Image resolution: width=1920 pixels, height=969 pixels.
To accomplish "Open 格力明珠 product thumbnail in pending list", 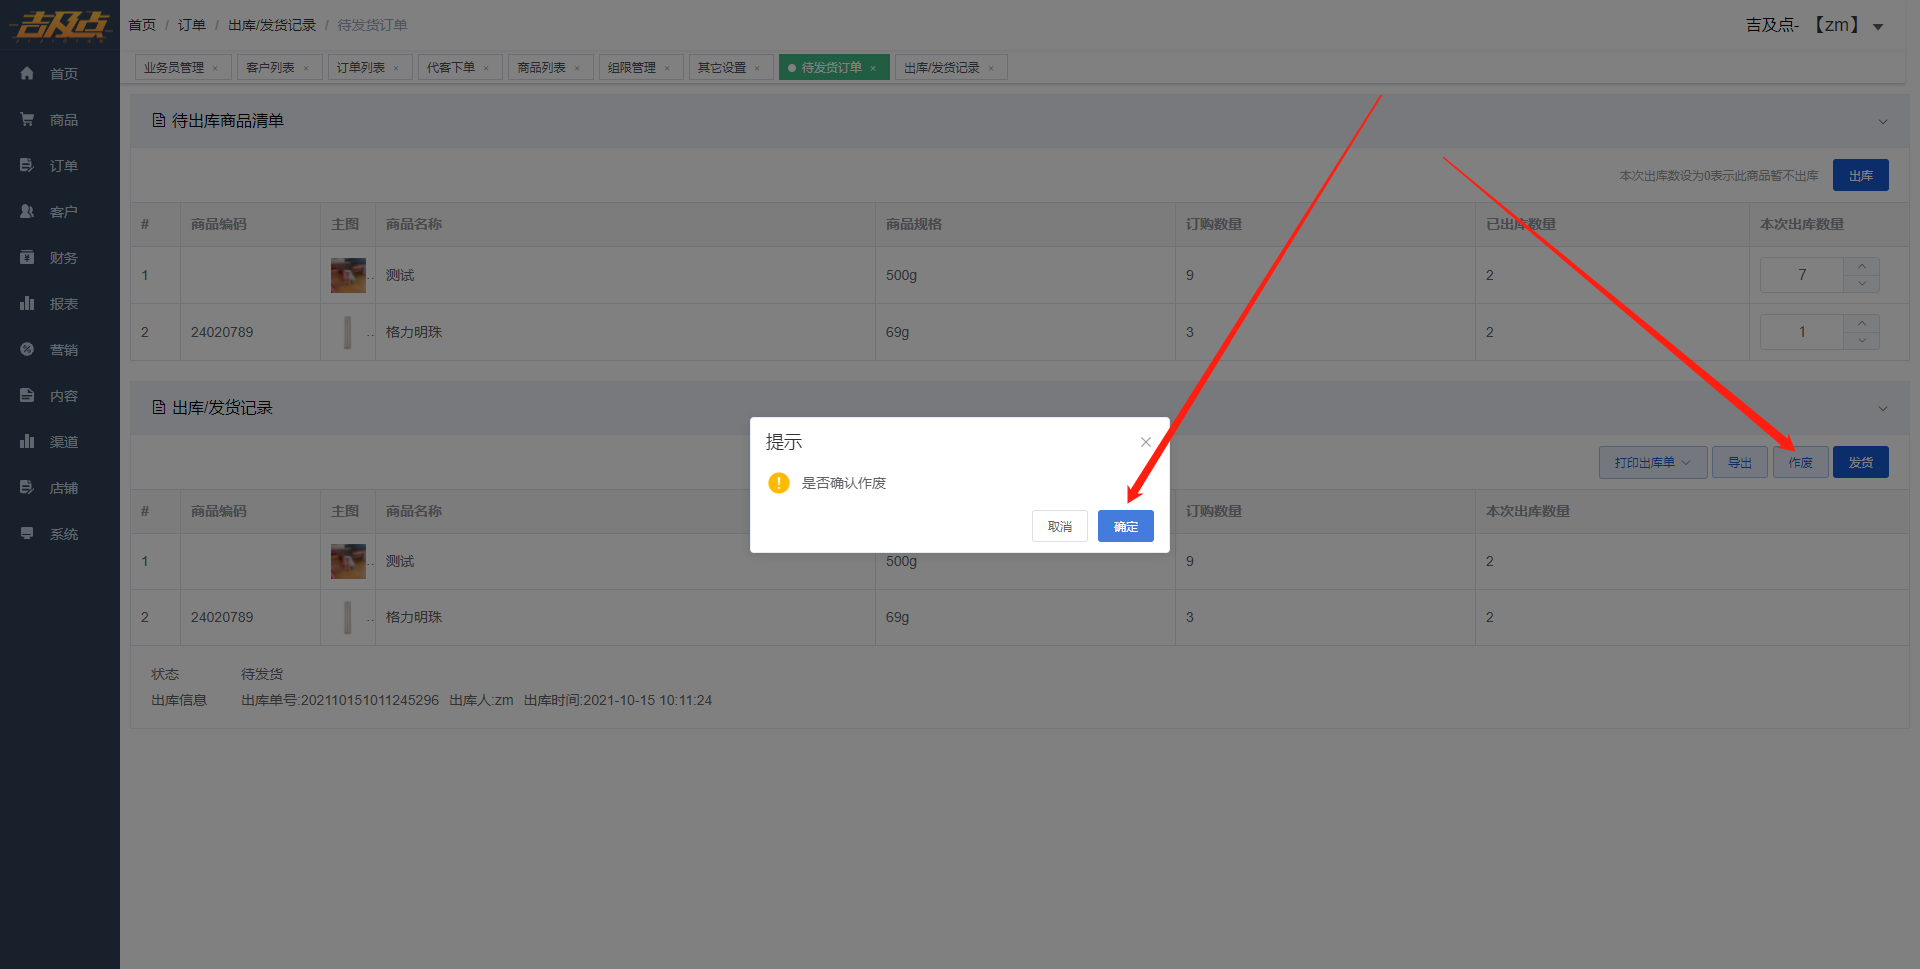I will click(348, 332).
